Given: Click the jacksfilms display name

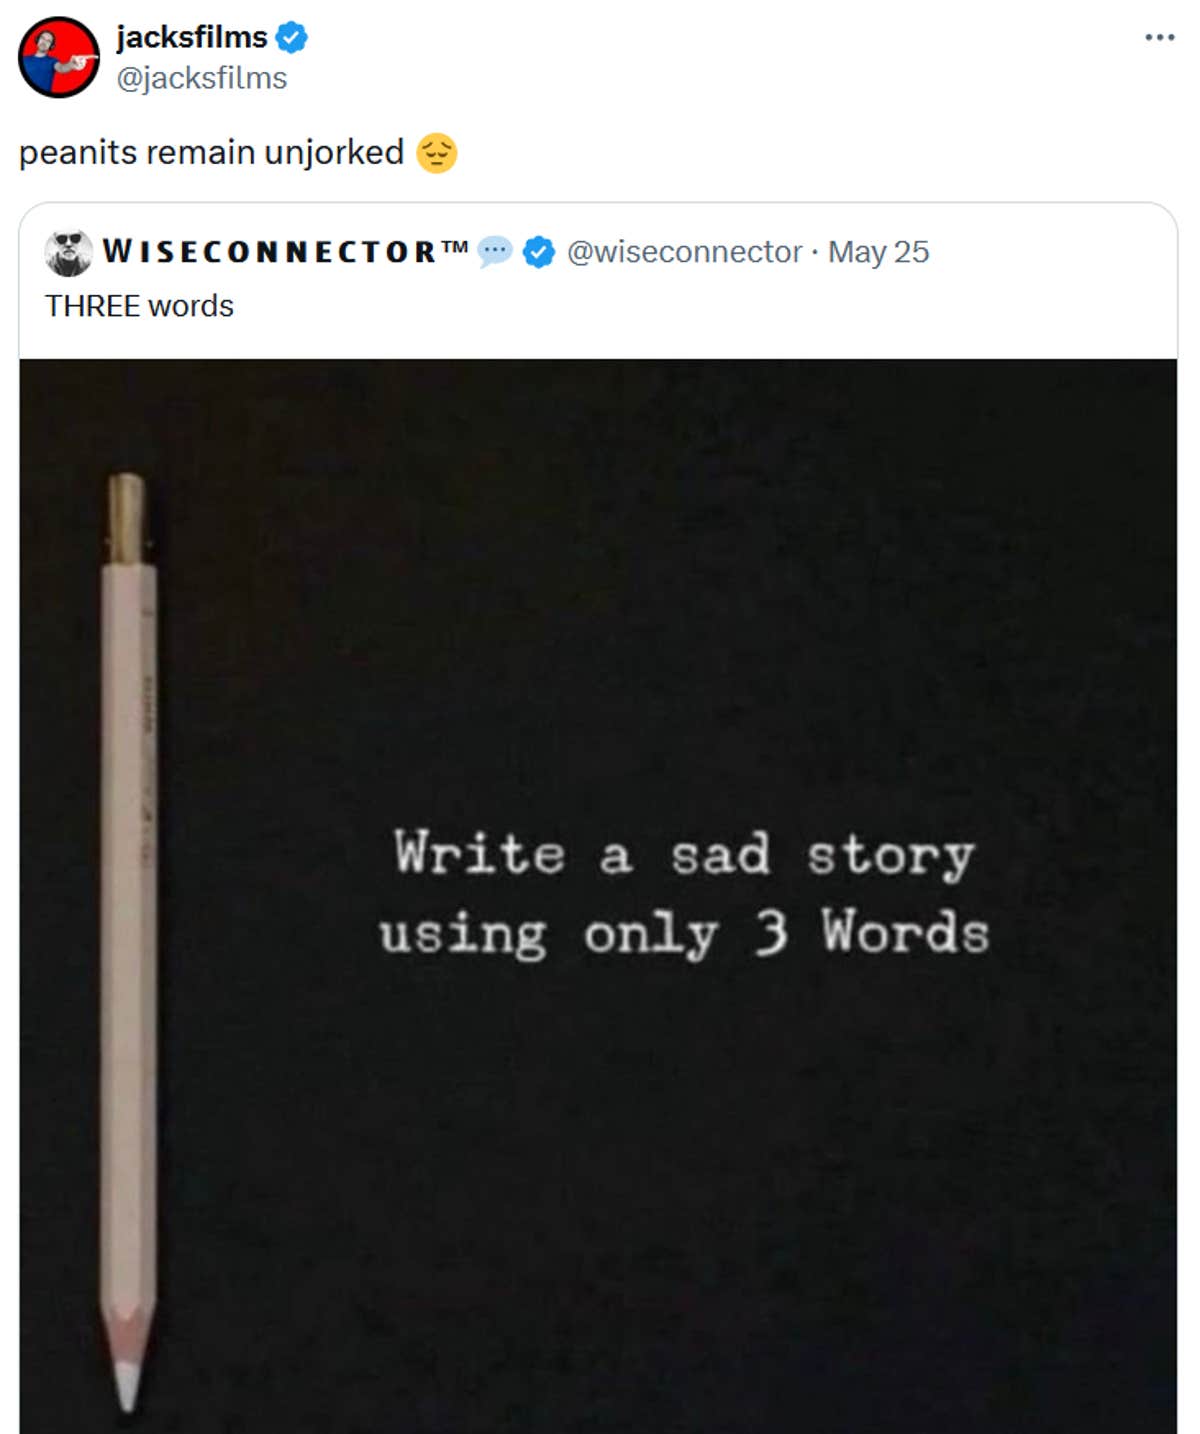Looking at the screenshot, I should click(x=191, y=37).
